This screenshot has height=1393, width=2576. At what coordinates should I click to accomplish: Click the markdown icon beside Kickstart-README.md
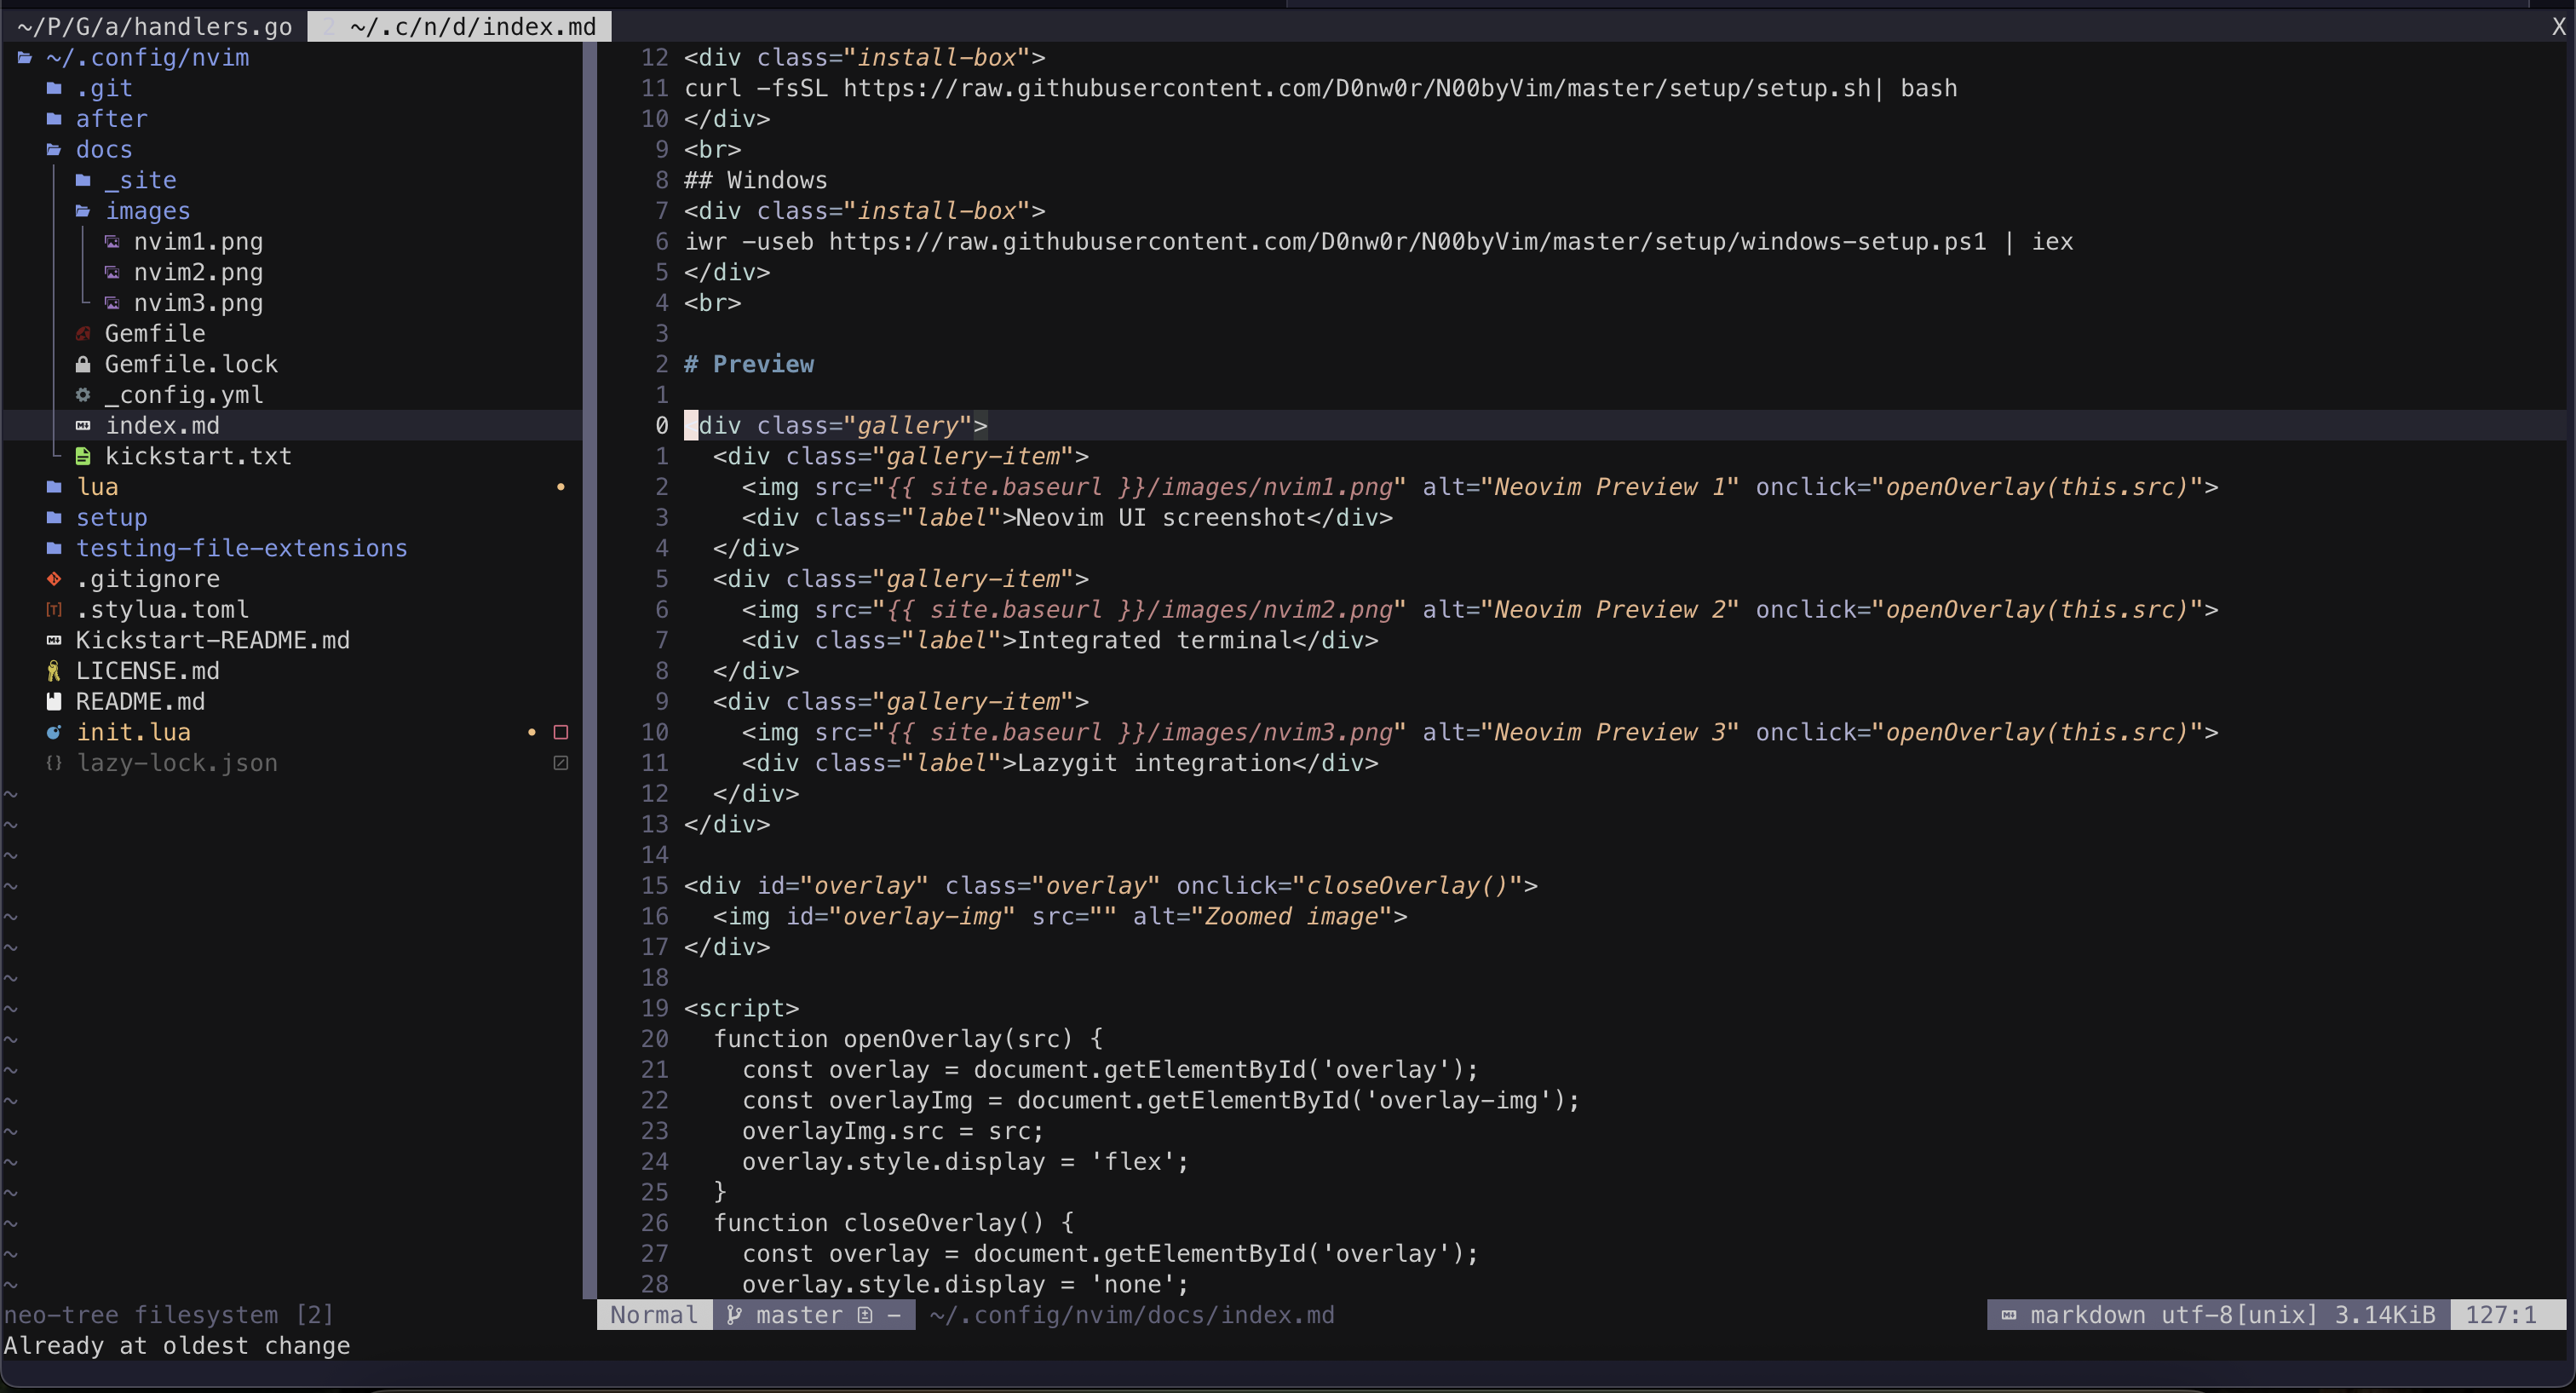pos(53,641)
